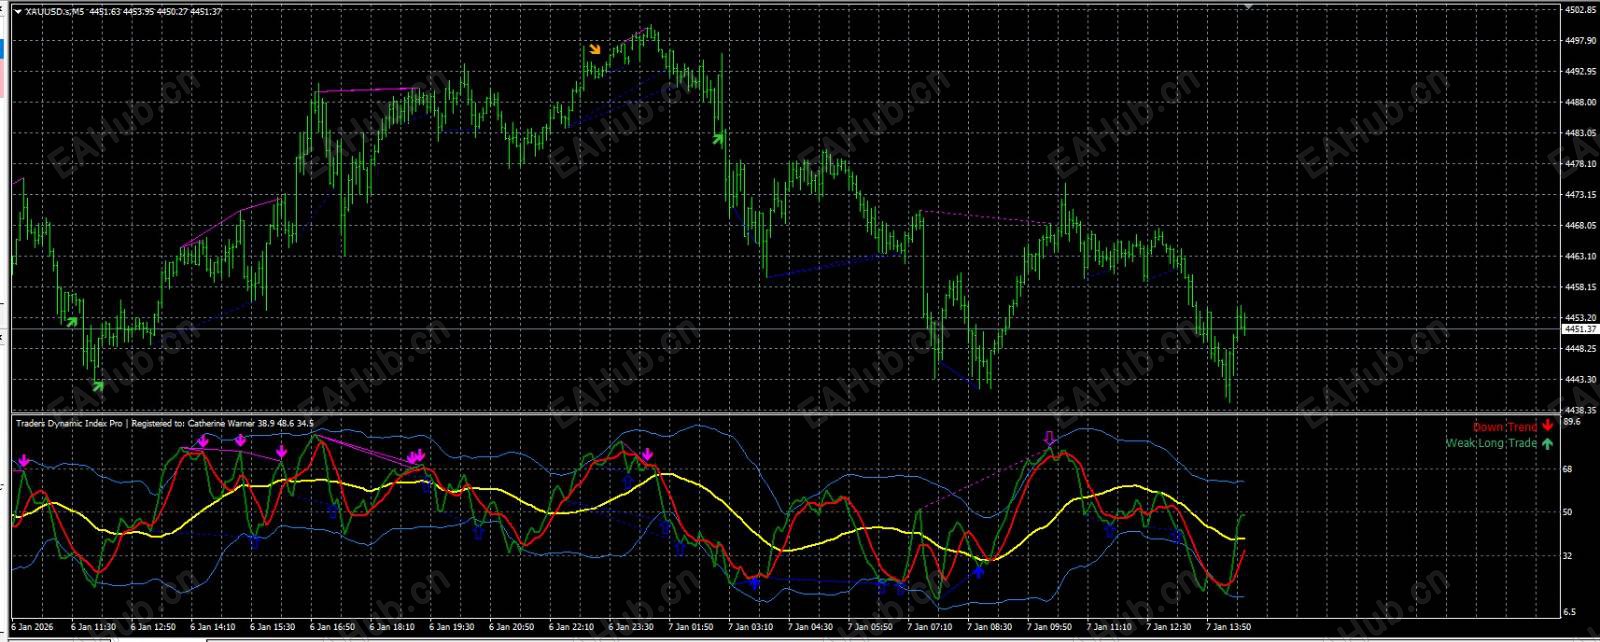Click the 89.6 indicator scale value
The height and width of the screenshot is (642, 1600).
(1571, 422)
